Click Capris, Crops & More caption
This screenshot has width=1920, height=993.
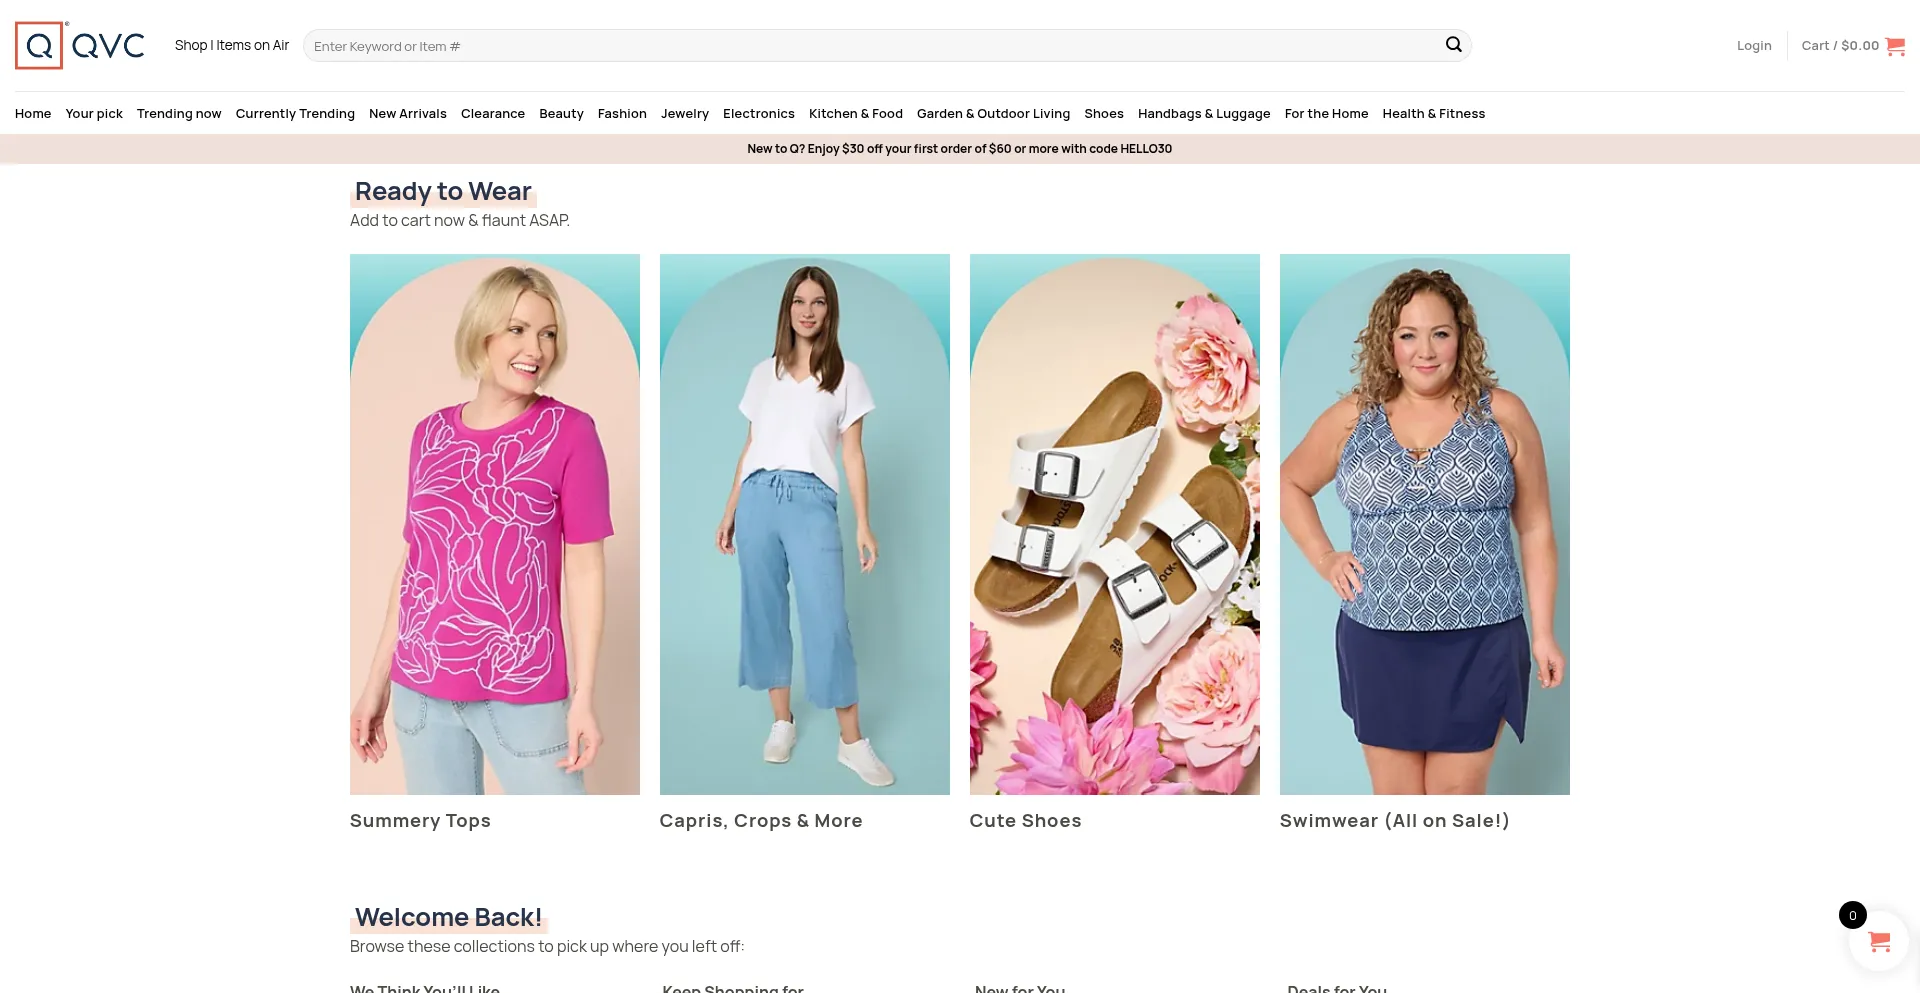click(761, 821)
